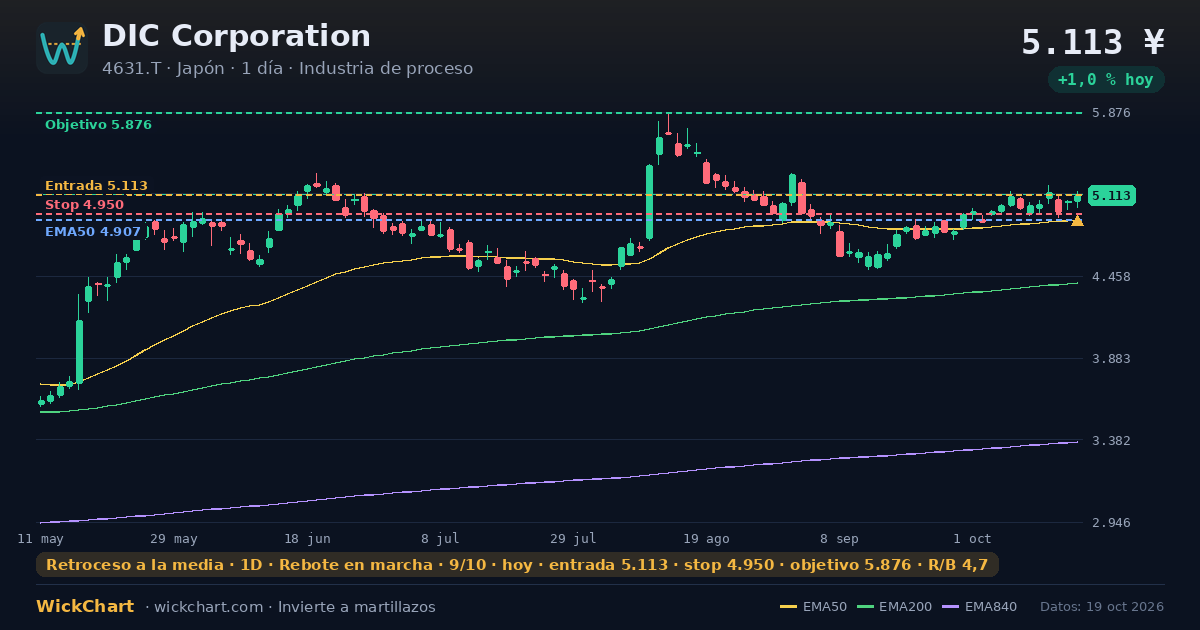1200x630 pixels.
Task: Open the wickchart.com footer tagline
Action: tap(290, 607)
